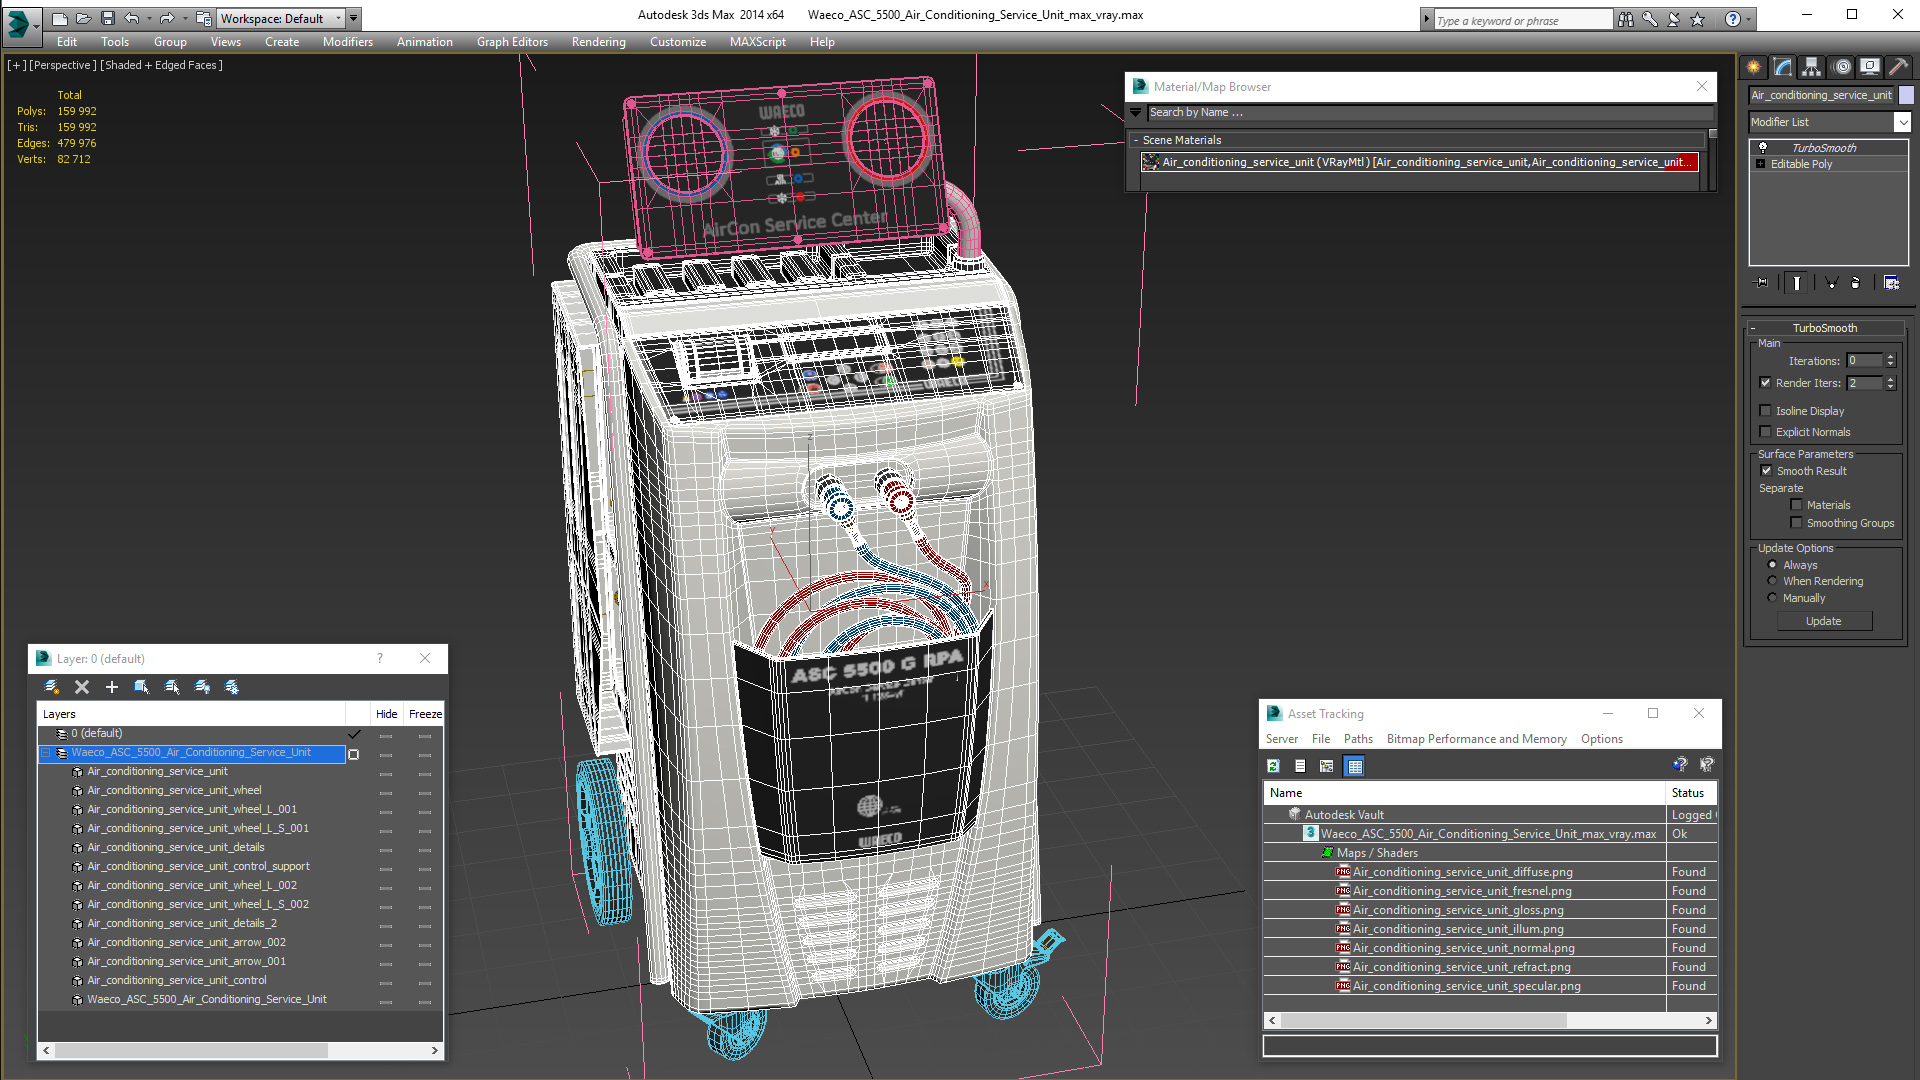The width and height of the screenshot is (1920, 1080).
Task: Open the Rendering menu
Action: (x=598, y=42)
